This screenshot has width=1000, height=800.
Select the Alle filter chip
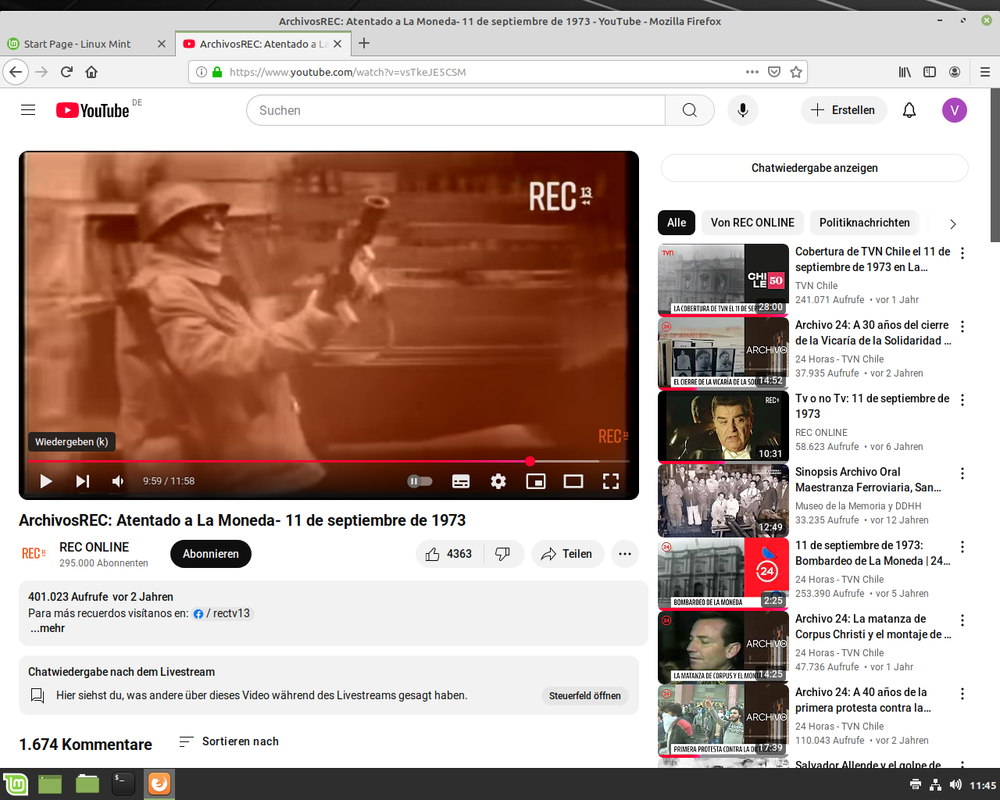pos(676,223)
